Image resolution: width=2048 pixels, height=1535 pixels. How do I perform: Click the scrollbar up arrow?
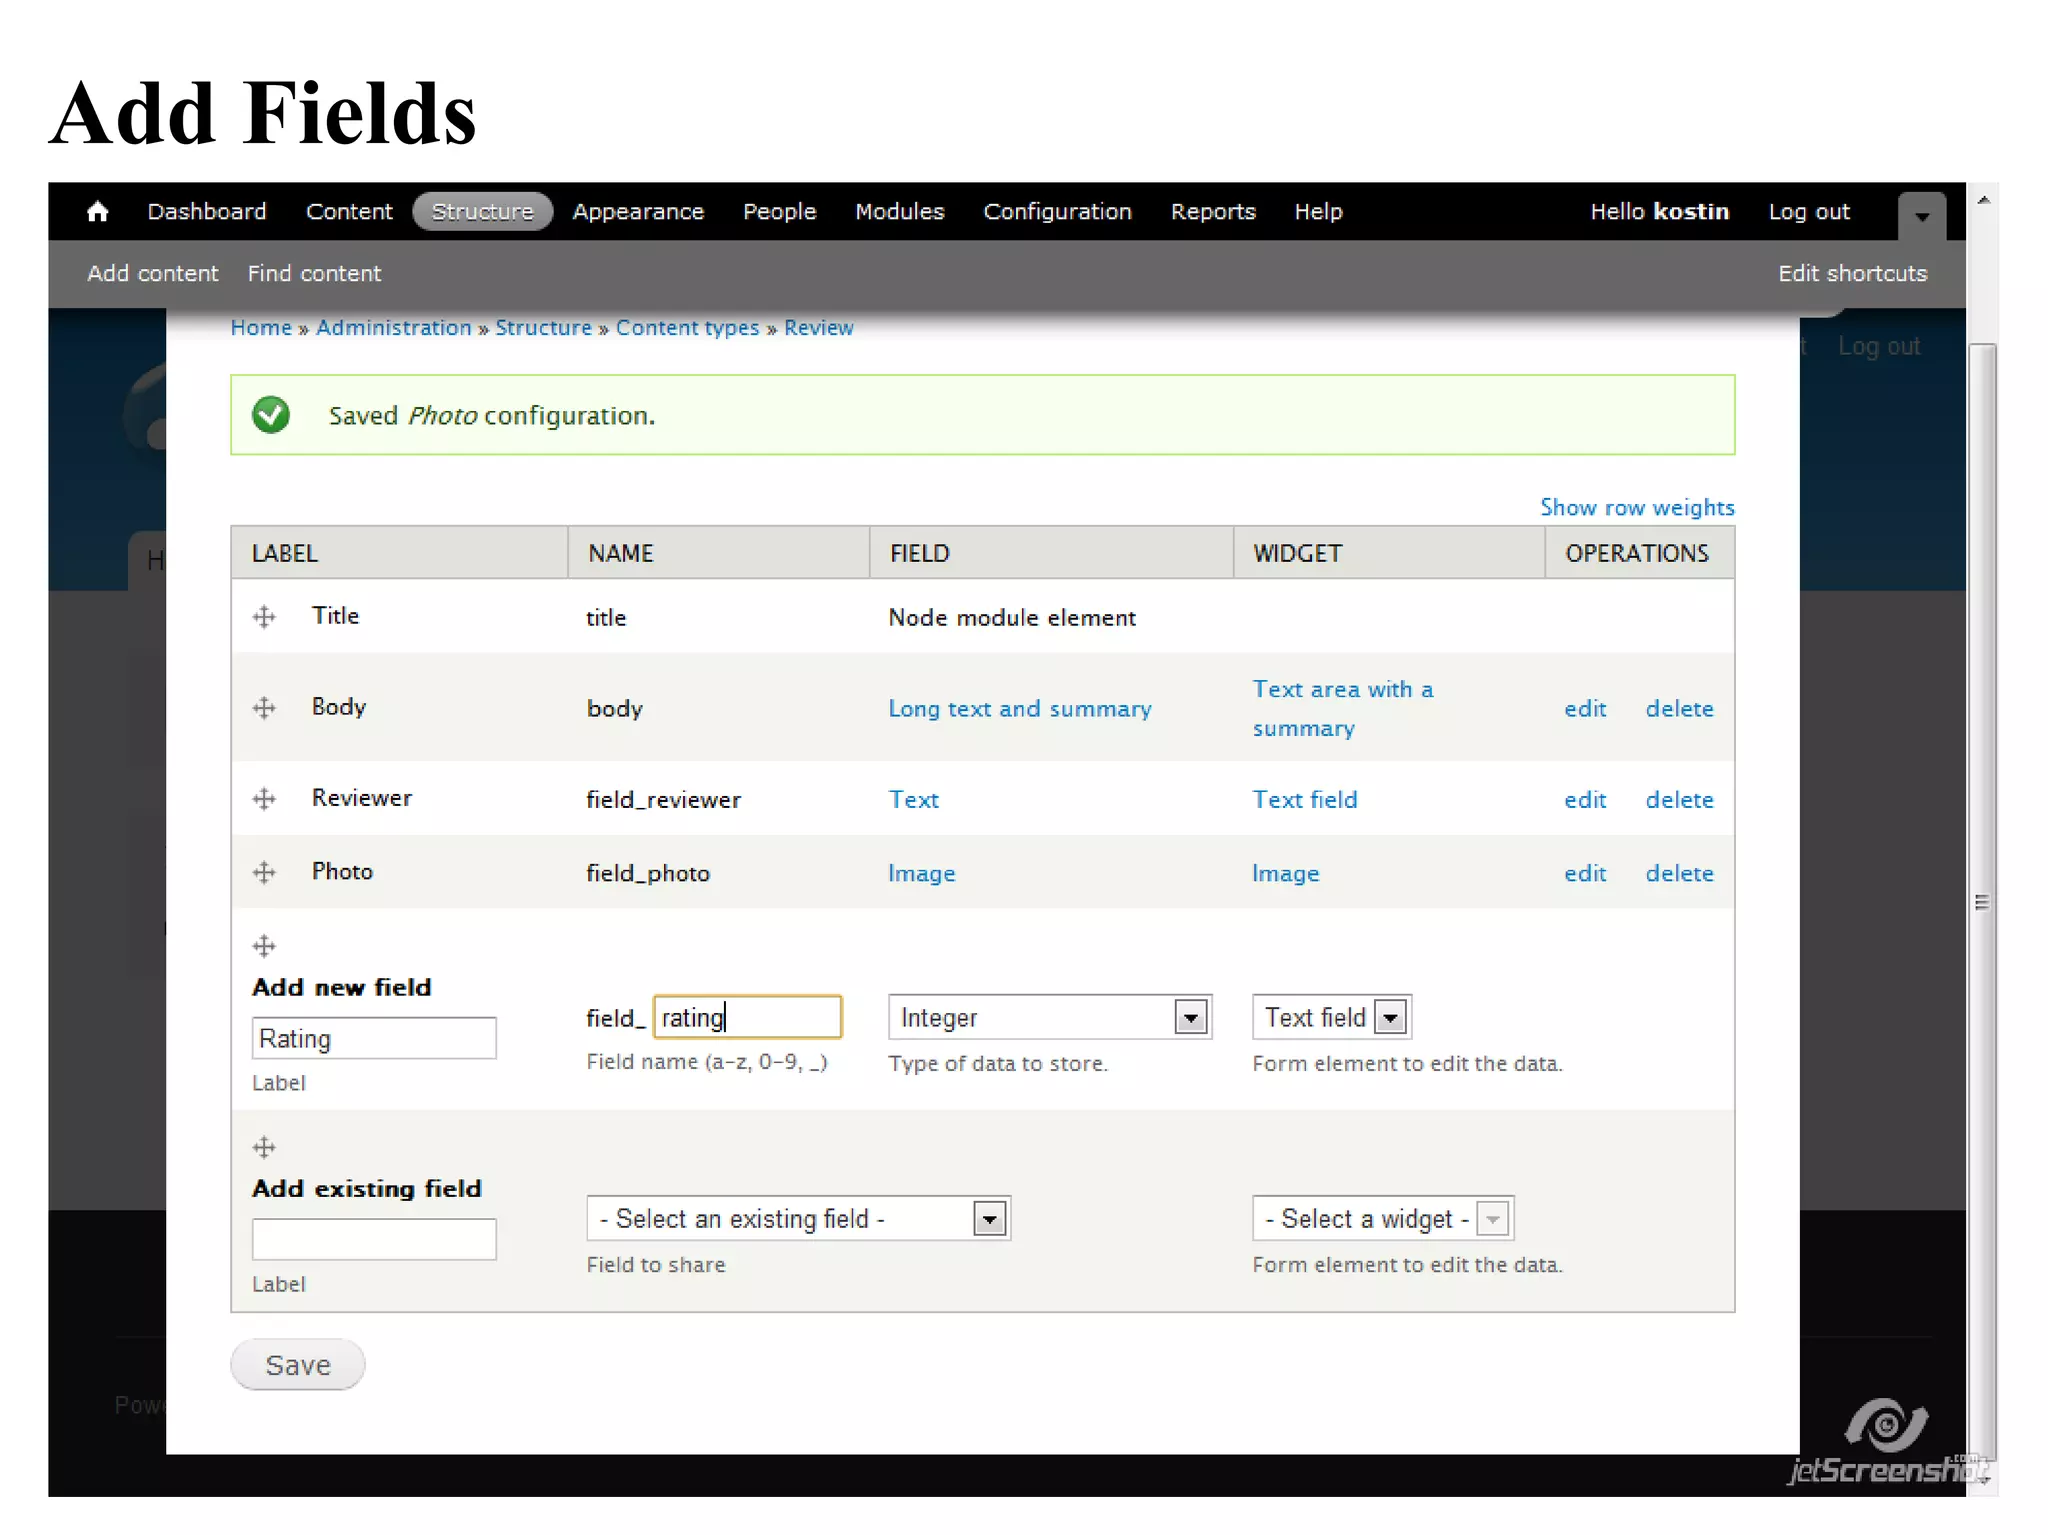tap(1982, 200)
